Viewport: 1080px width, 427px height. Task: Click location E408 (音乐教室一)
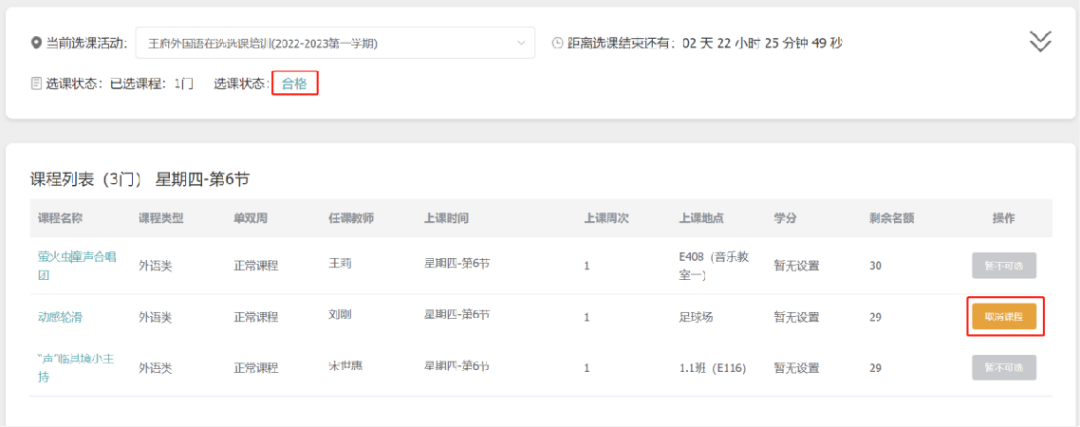(x=714, y=265)
